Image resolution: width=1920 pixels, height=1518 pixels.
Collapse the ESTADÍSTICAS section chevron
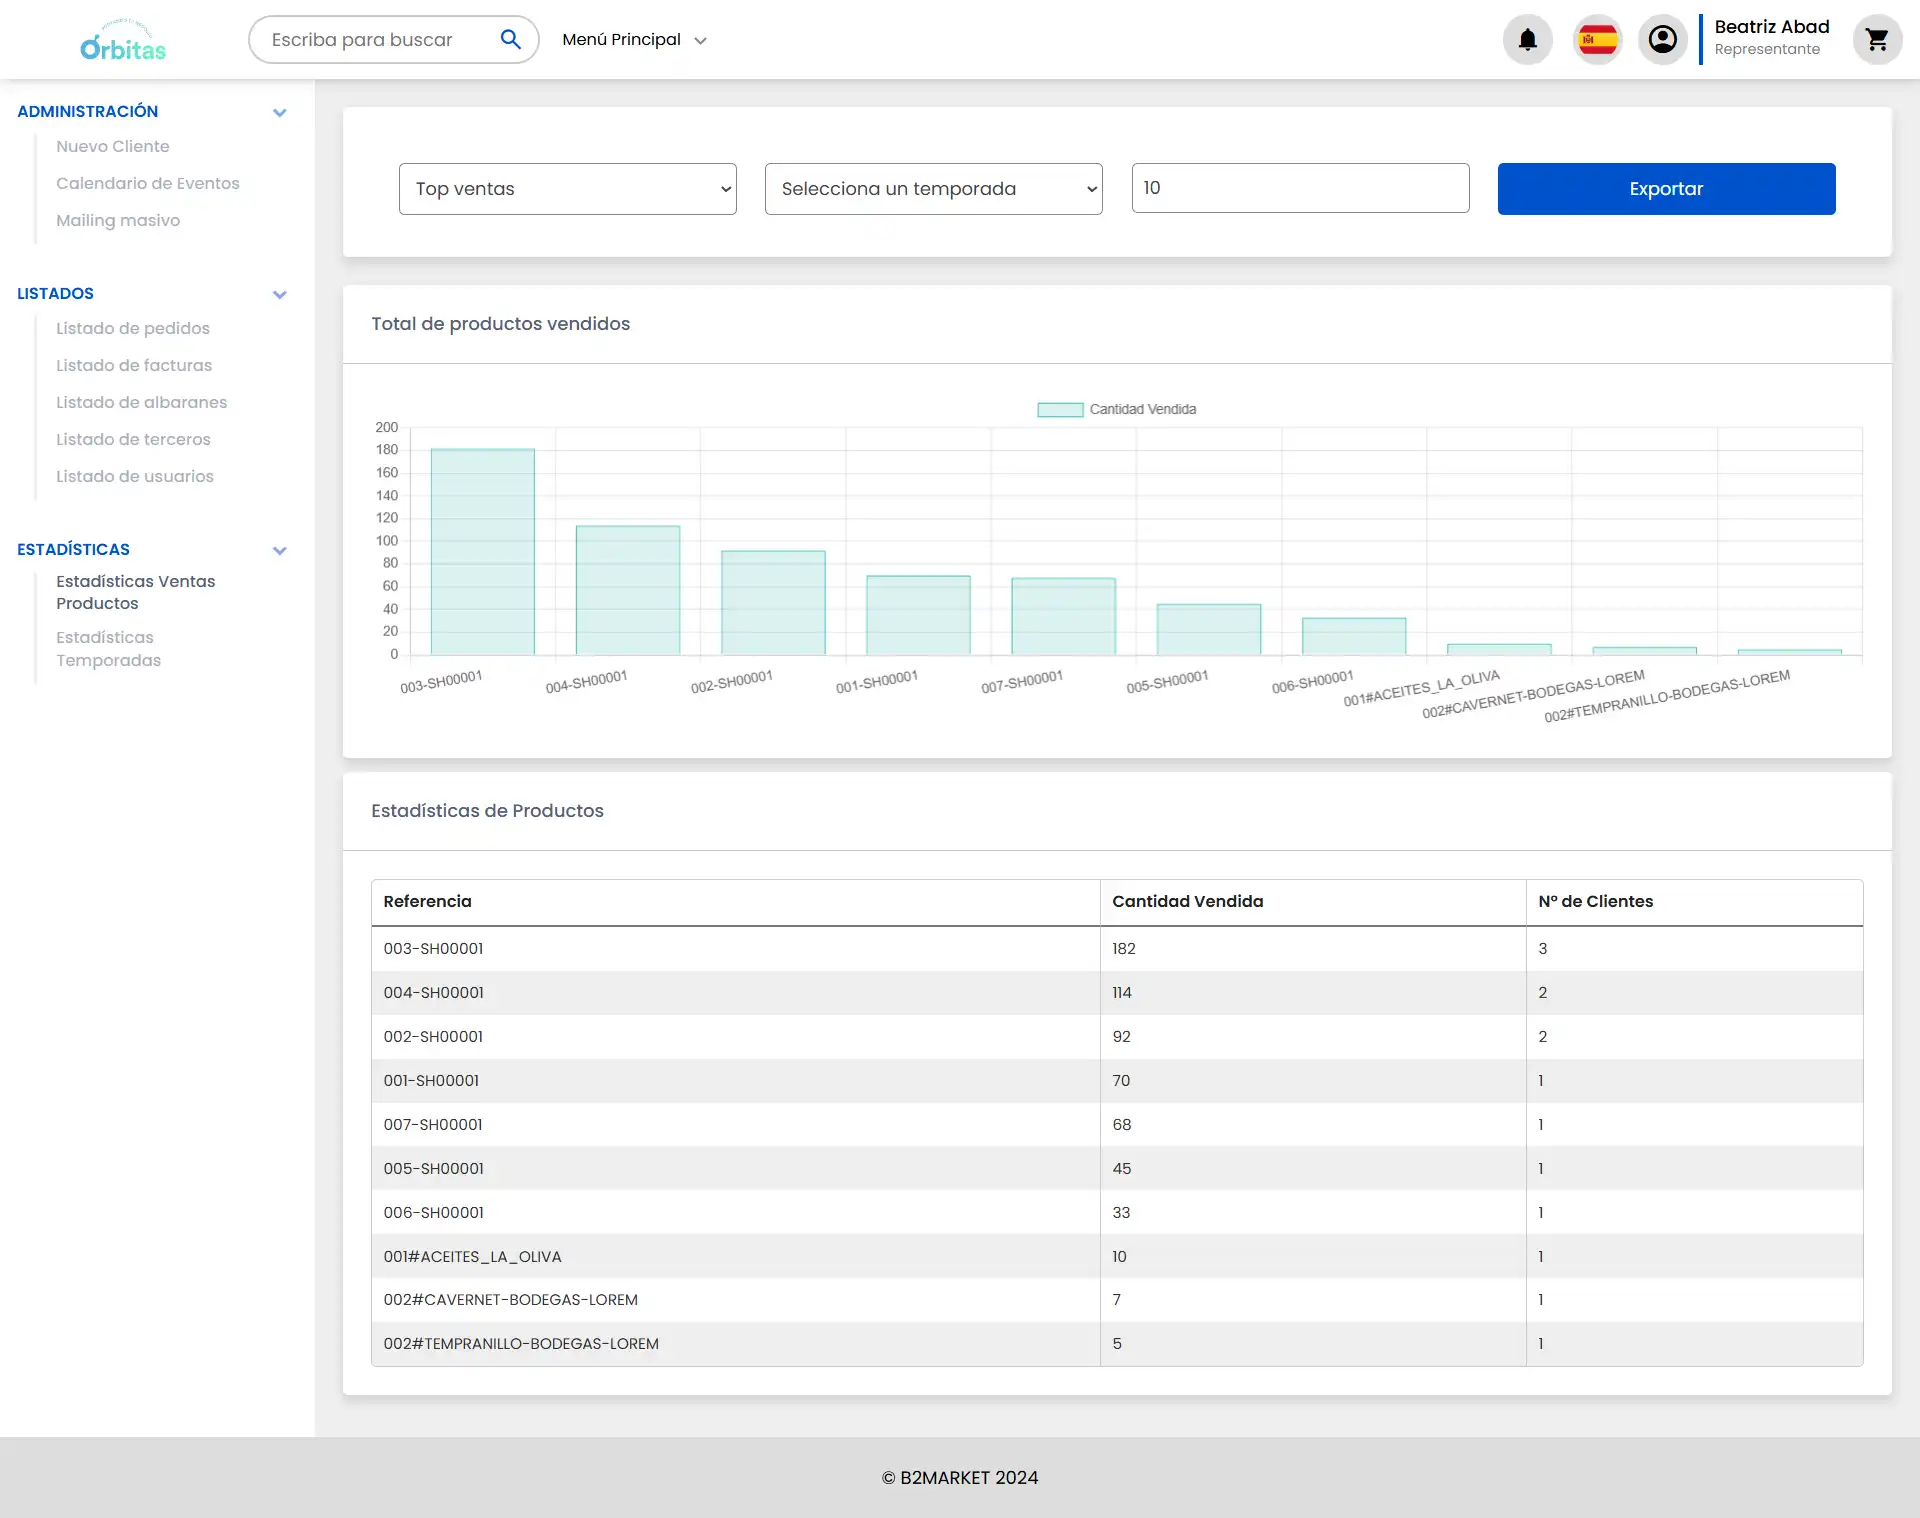click(280, 550)
